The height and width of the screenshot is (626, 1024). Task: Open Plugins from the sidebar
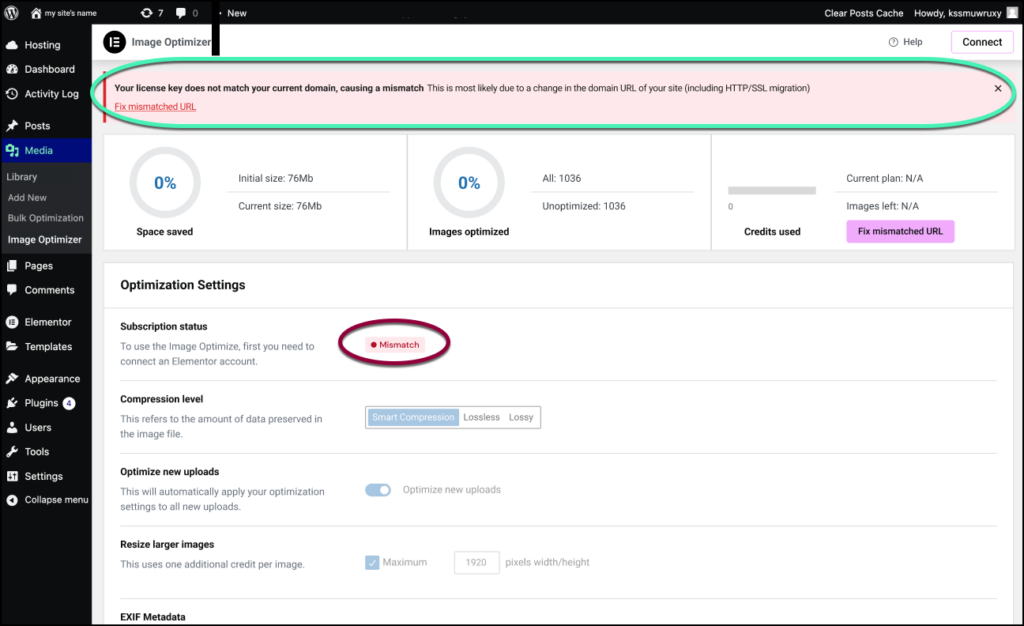(41, 403)
